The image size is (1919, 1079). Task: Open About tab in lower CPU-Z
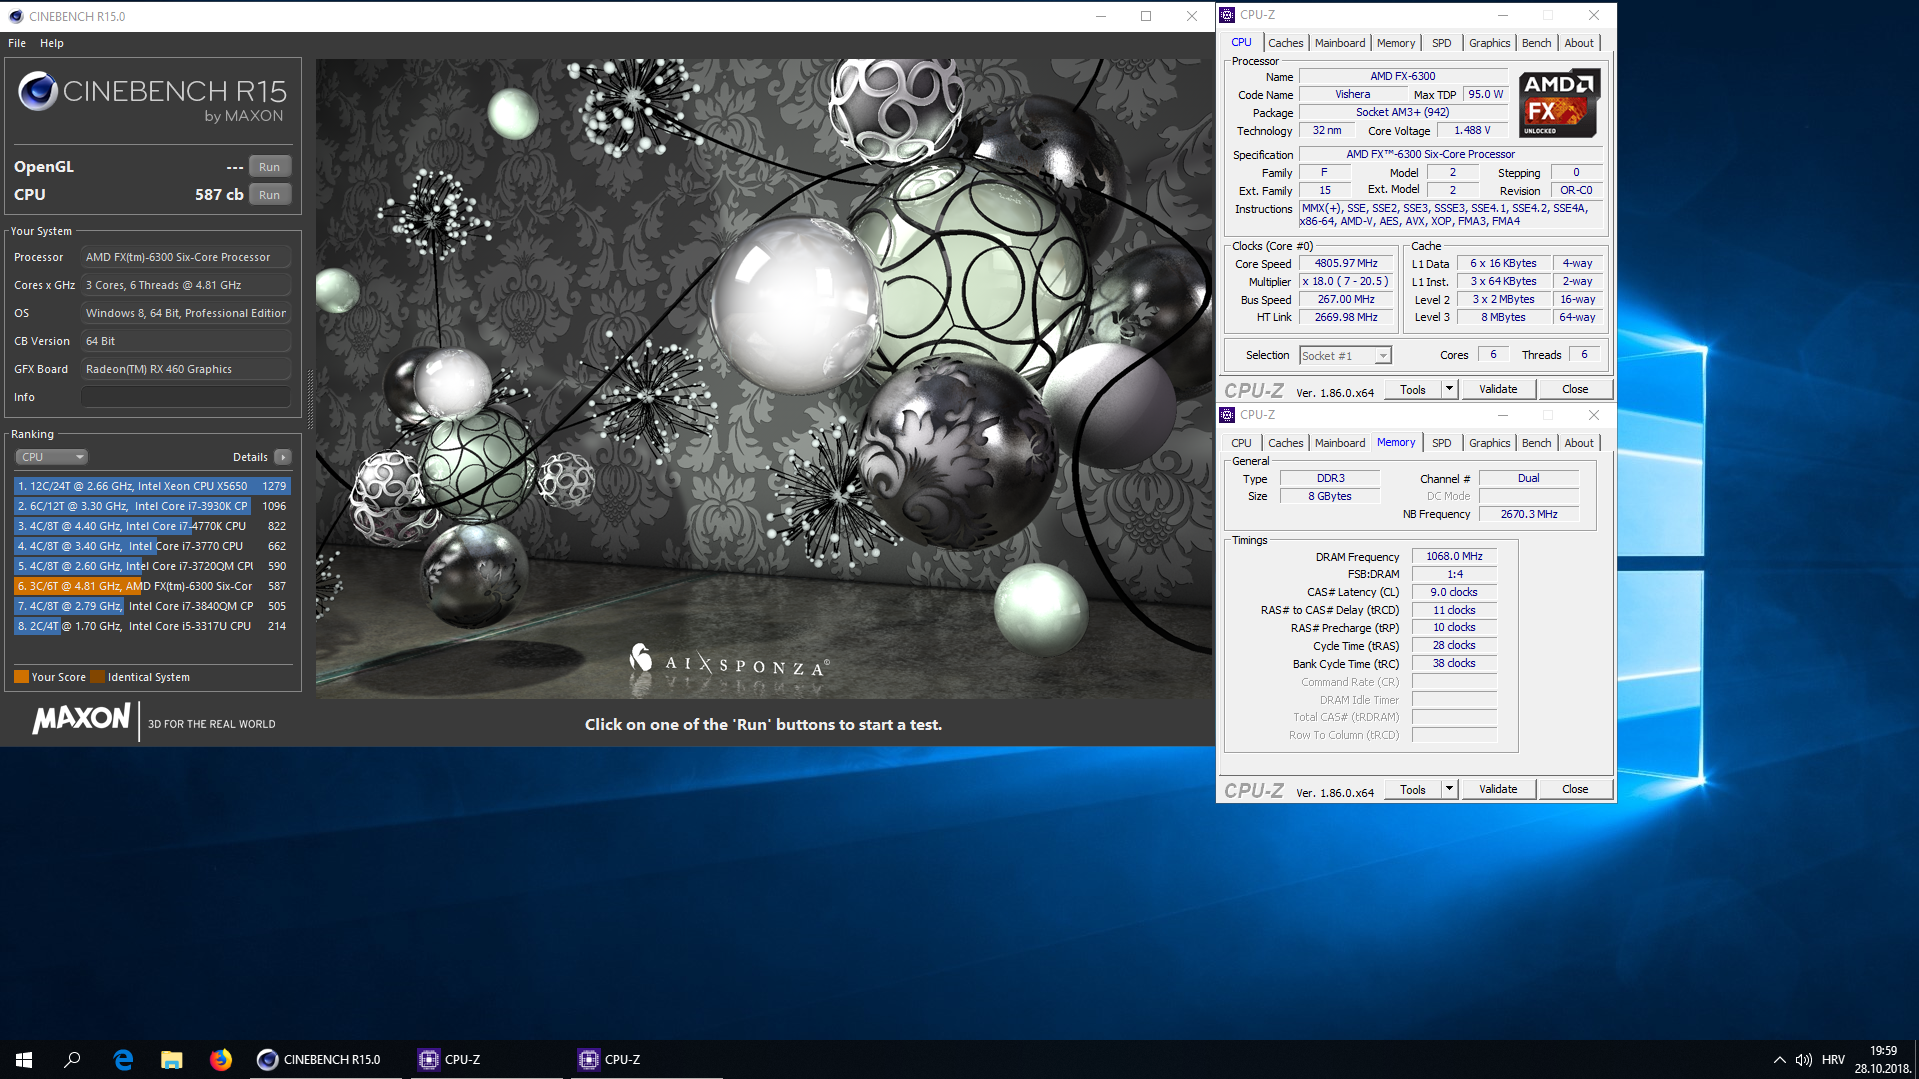(1579, 443)
